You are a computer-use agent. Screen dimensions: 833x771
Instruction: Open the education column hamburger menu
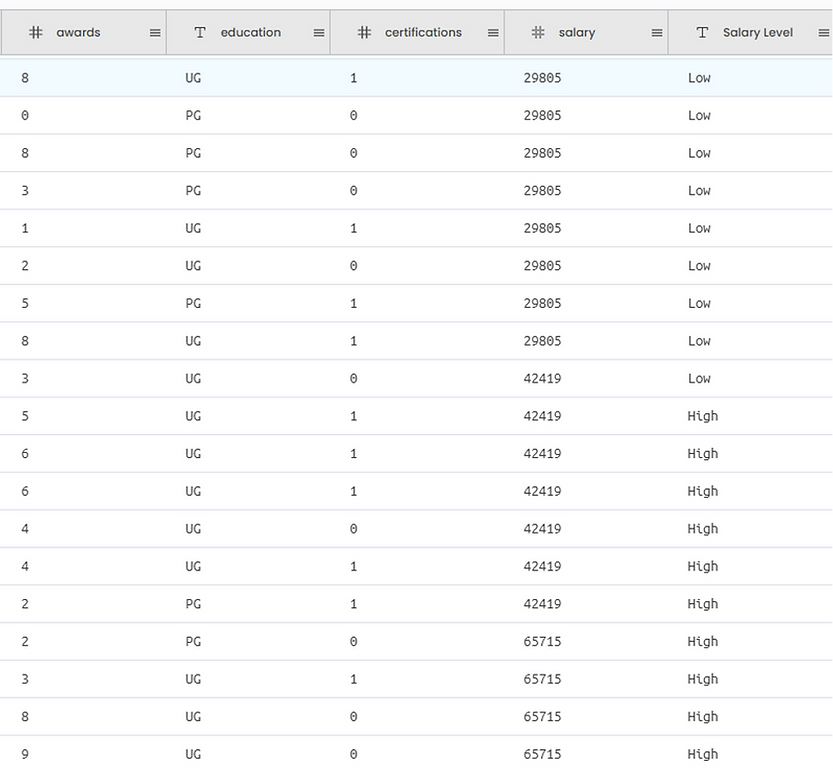click(319, 33)
